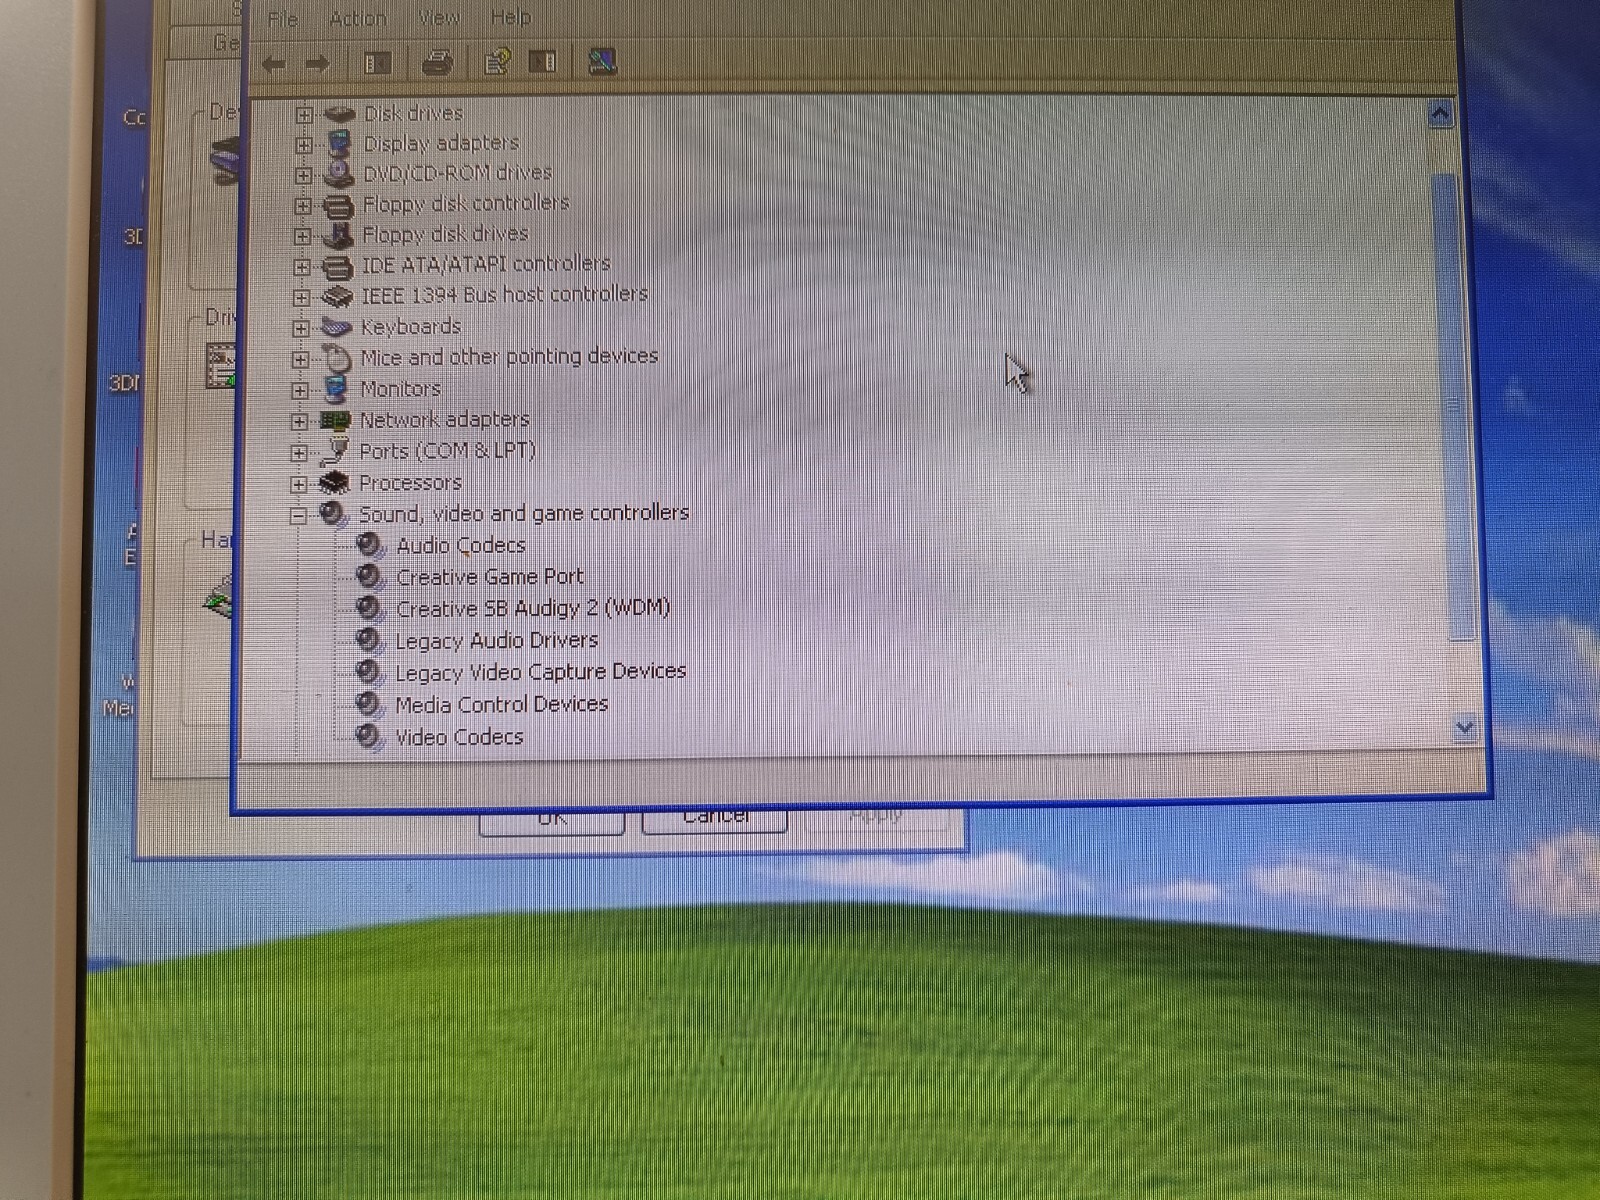Select the Sound, video and game controllers icon

[x=333, y=515]
